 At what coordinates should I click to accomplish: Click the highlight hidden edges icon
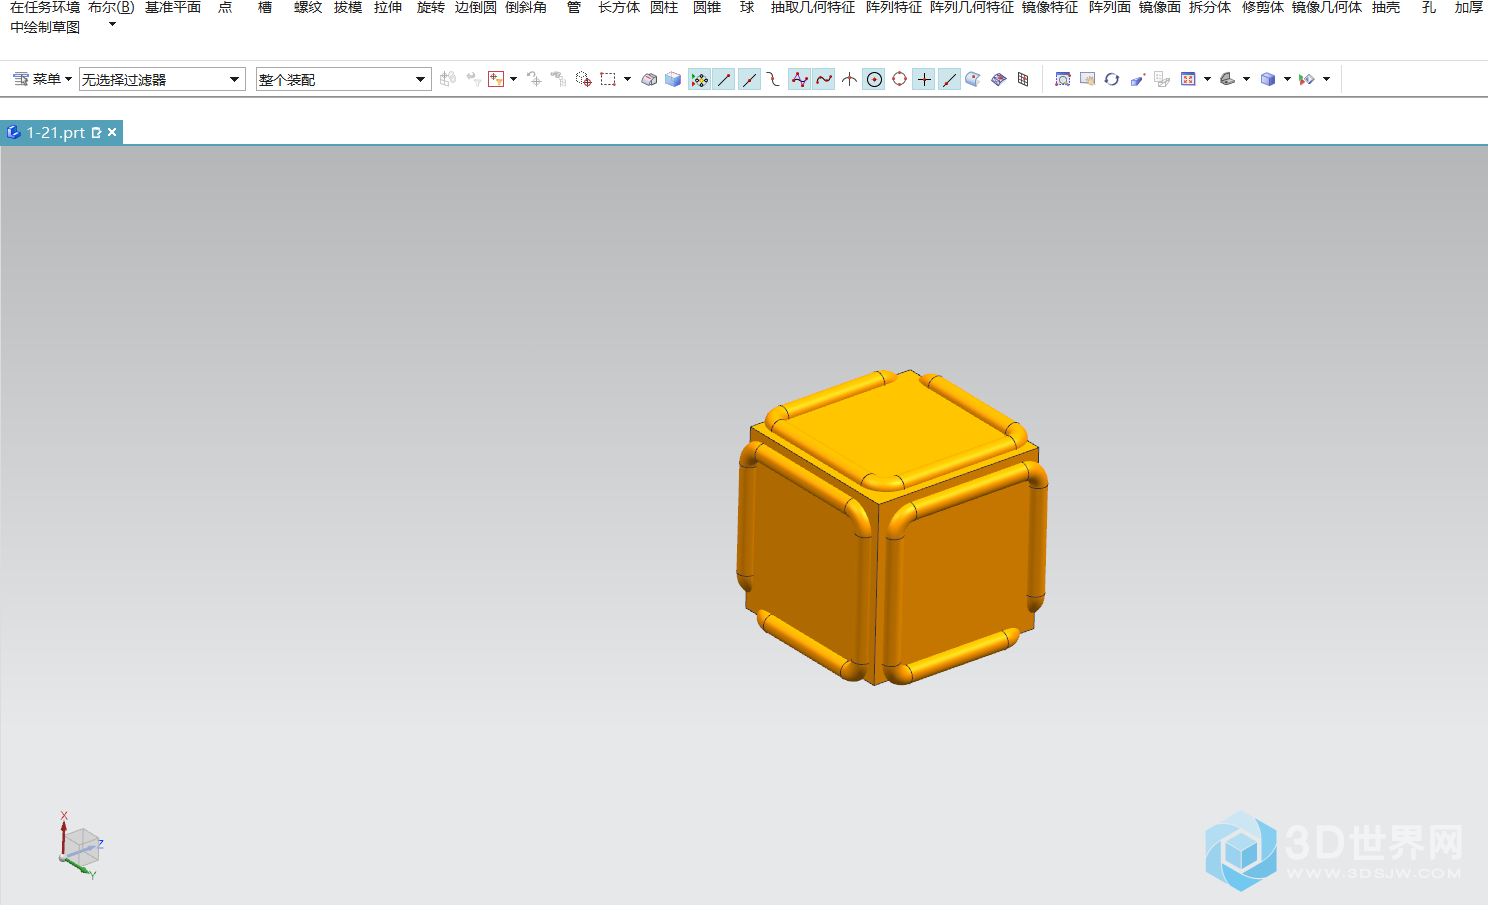[x=649, y=79]
